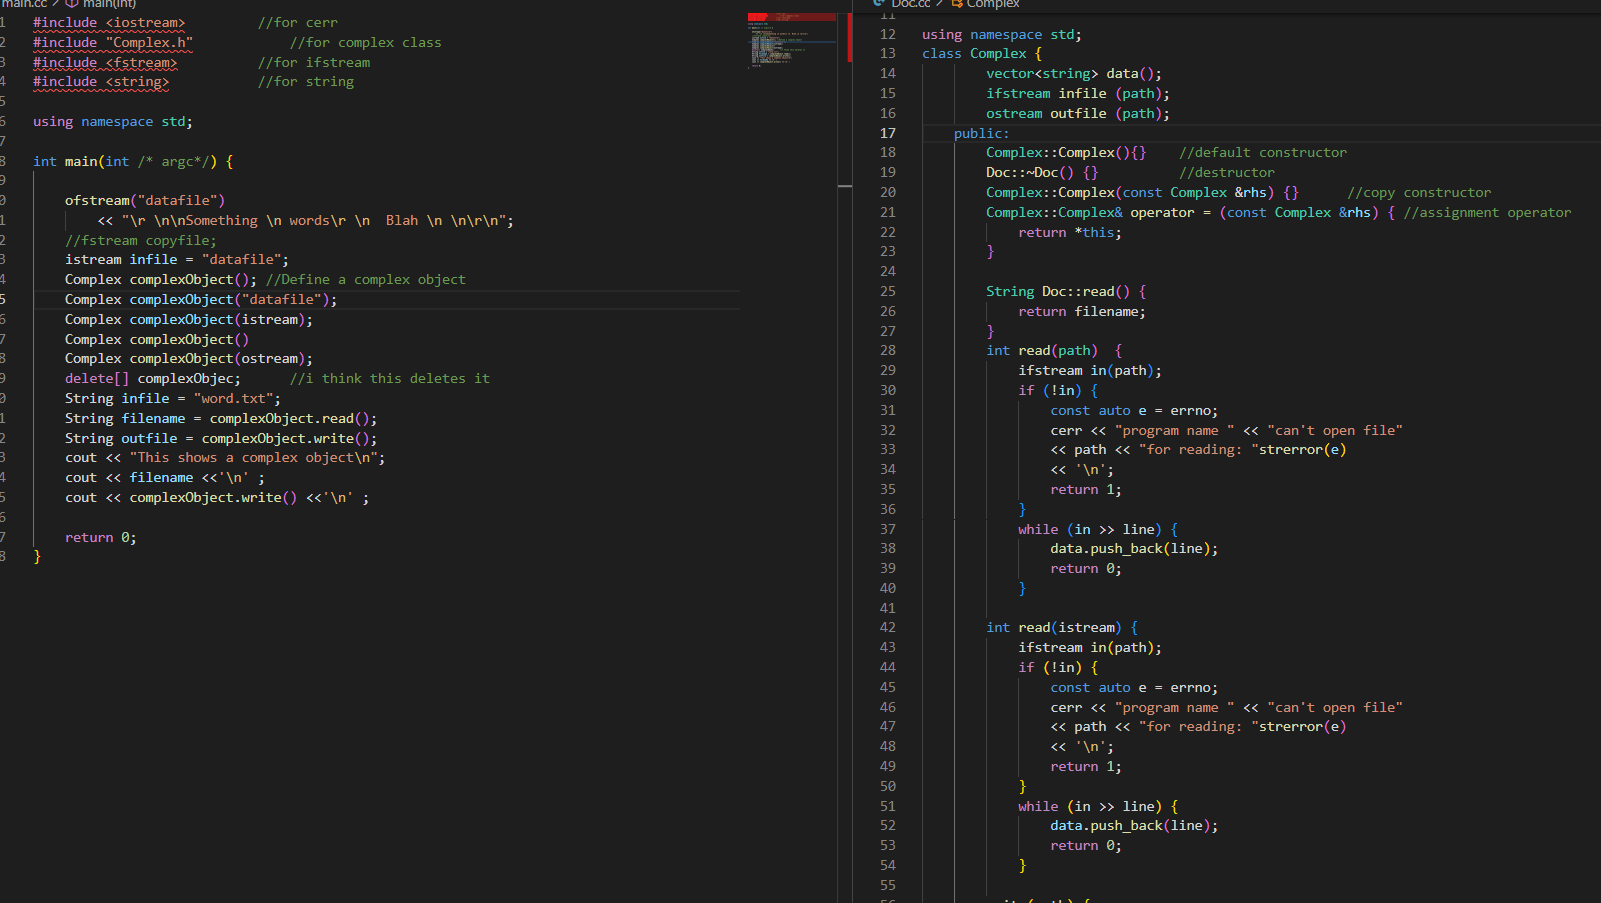
Task: Click the '//default constructor' comment
Action: (x=1263, y=153)
